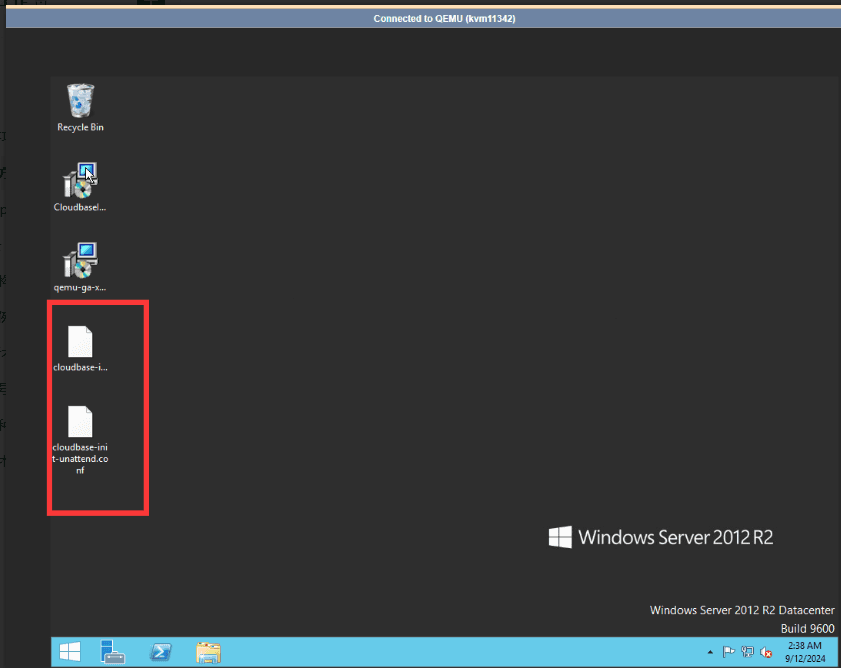Click the muted speaker tray icon

(766, 652)
